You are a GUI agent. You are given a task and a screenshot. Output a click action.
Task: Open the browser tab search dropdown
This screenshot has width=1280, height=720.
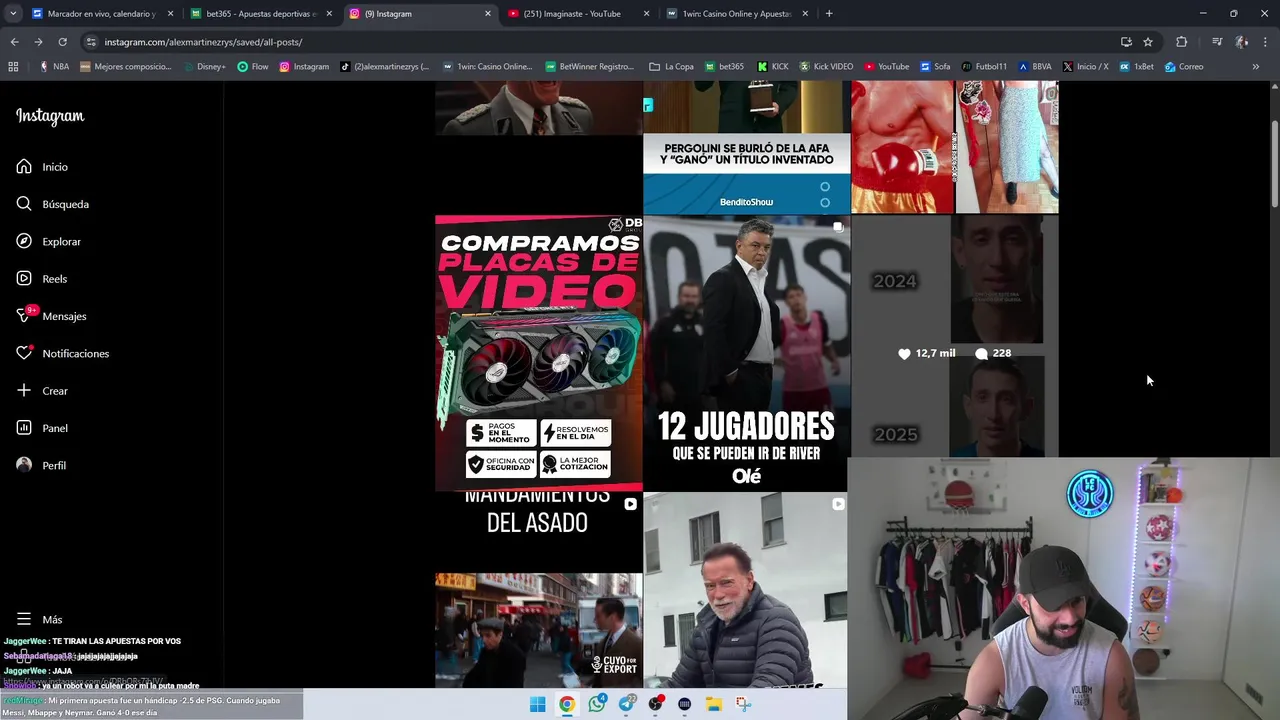coord(13,14)
